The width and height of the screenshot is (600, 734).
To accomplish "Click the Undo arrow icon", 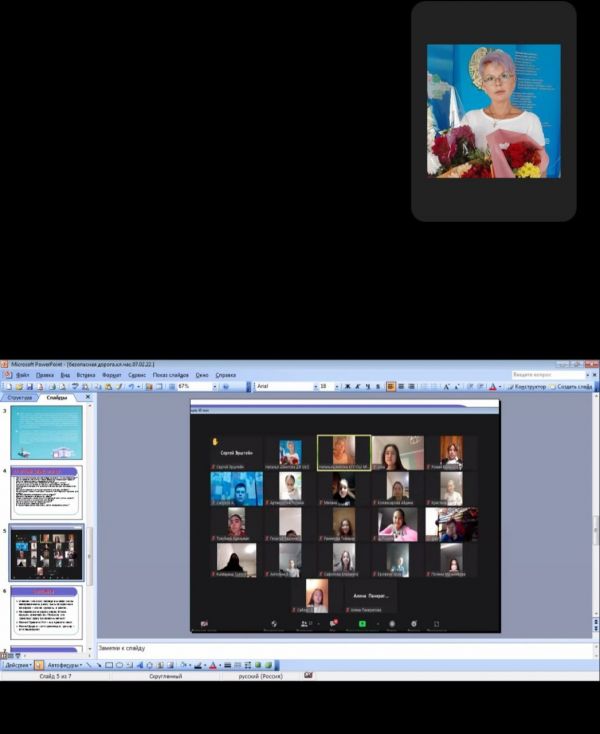I will pos(132,386).
